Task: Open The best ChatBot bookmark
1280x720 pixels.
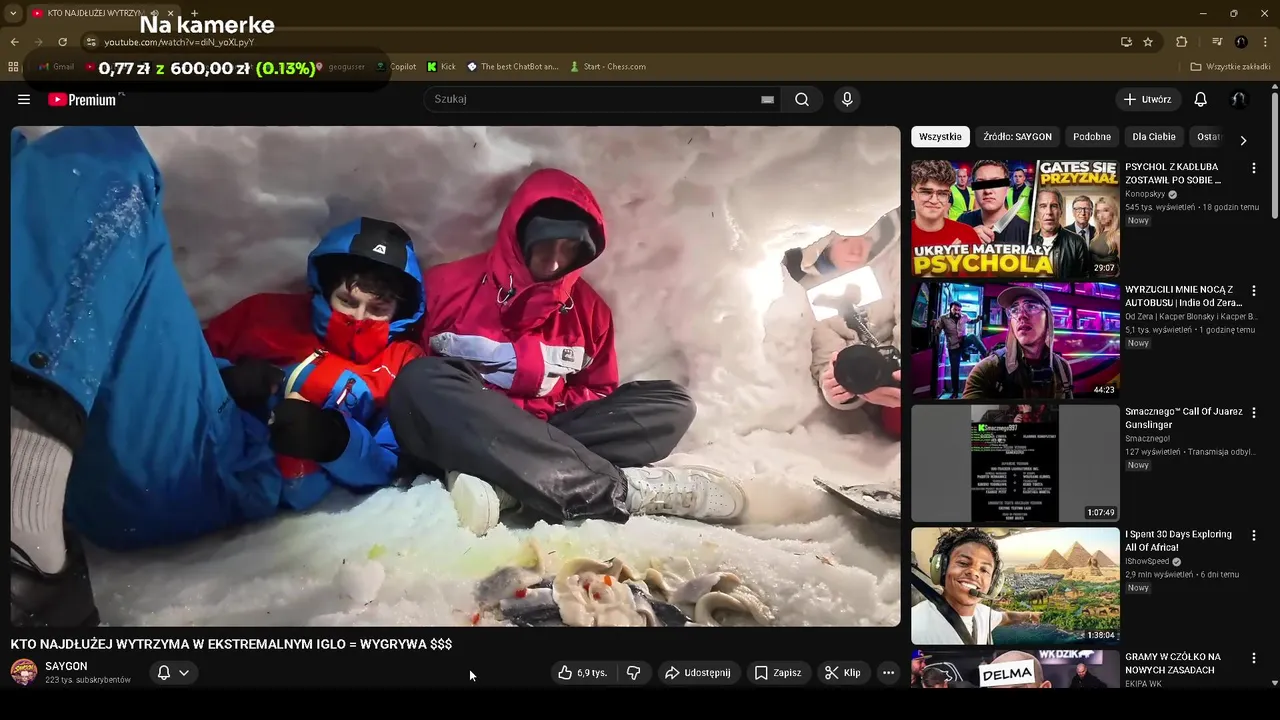Action: (x=513, y=67)
